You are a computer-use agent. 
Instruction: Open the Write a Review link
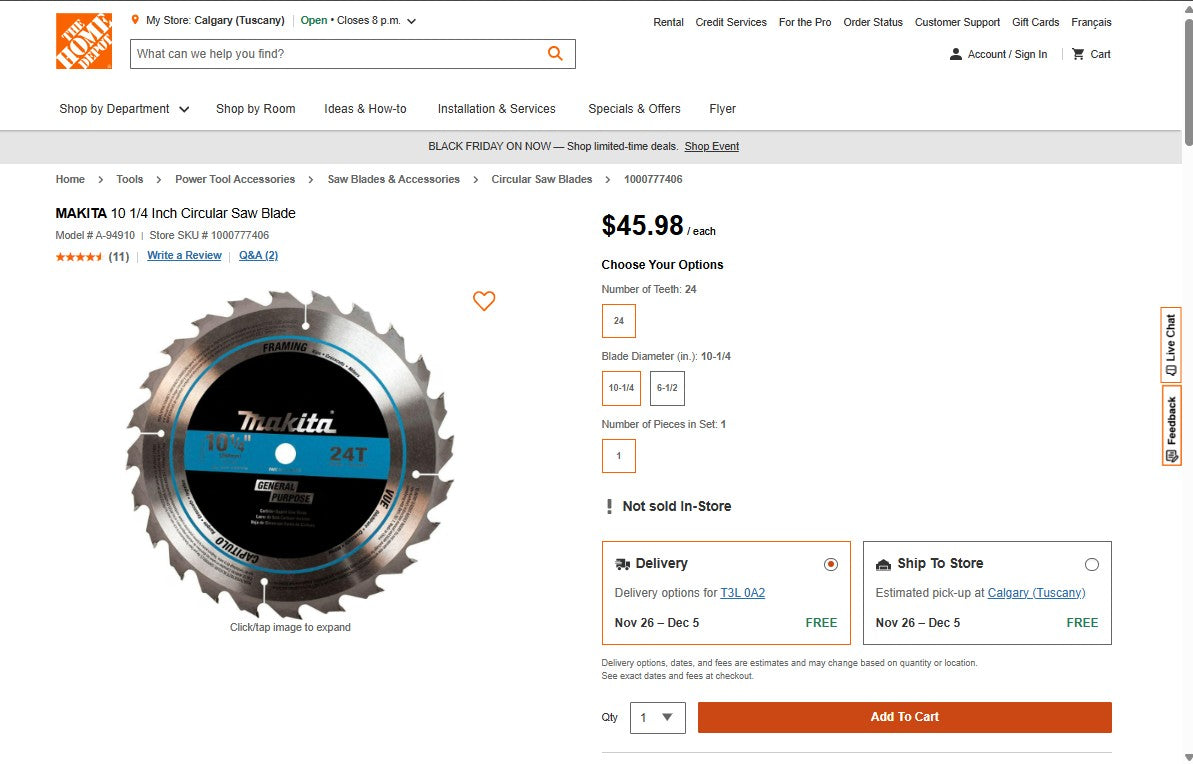coord(184,255)
